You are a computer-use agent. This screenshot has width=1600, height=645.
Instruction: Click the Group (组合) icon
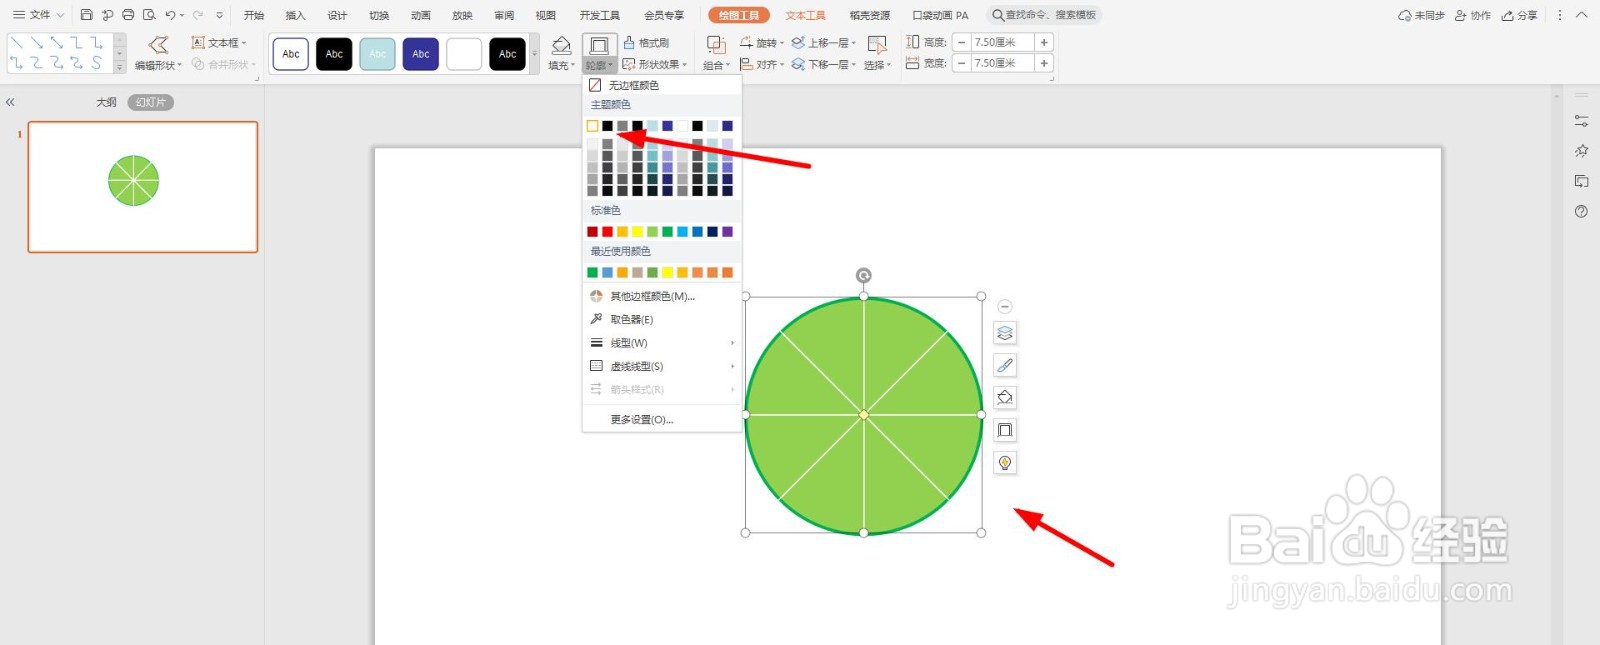point(716,45)
